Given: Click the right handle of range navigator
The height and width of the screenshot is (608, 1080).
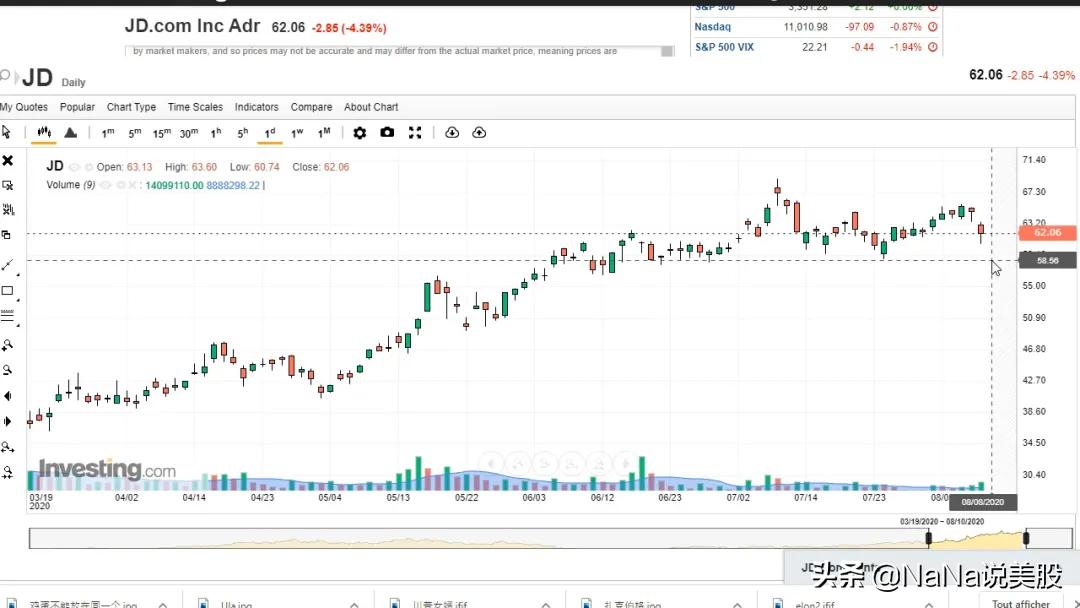Looking at the screenshot, I should [1026, 538].
